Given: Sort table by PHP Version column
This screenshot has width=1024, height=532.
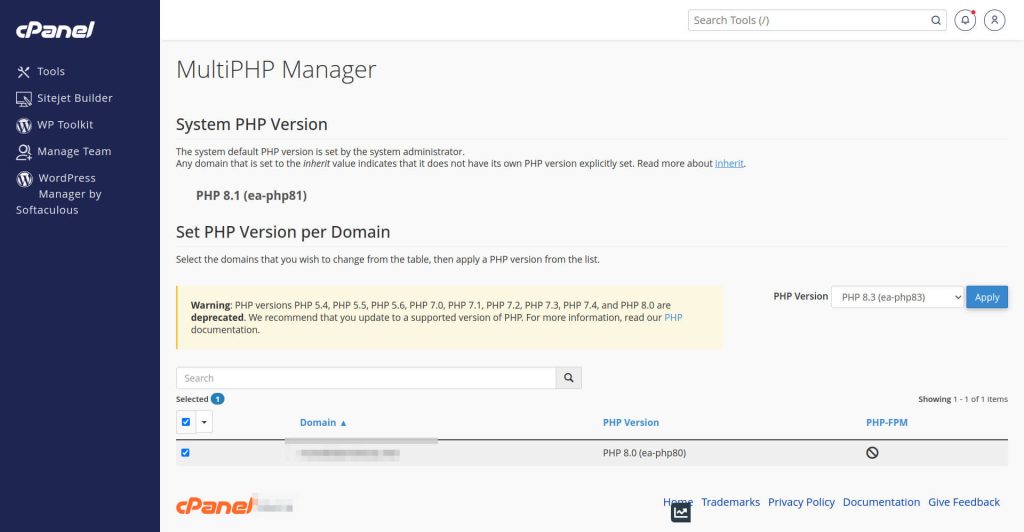Looking at the screenshot, I should (630, 422).
